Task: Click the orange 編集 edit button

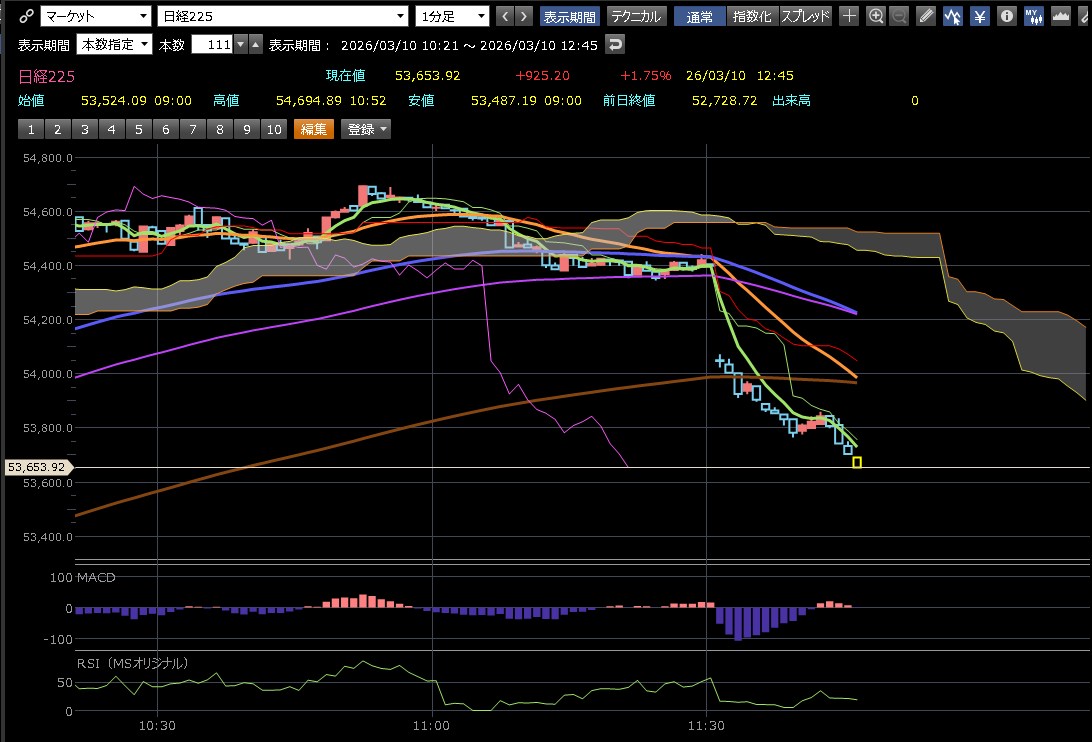Action: 314,129
